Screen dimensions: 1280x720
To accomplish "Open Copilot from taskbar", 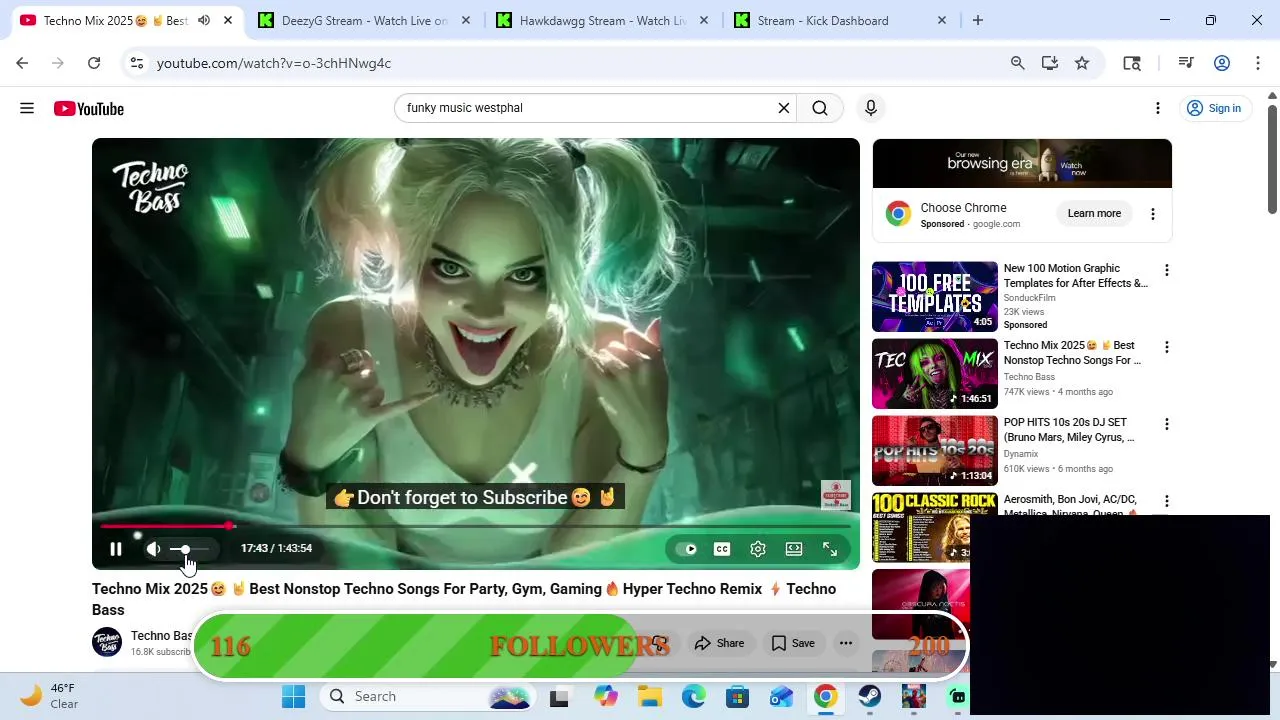I will coord(606,696).
